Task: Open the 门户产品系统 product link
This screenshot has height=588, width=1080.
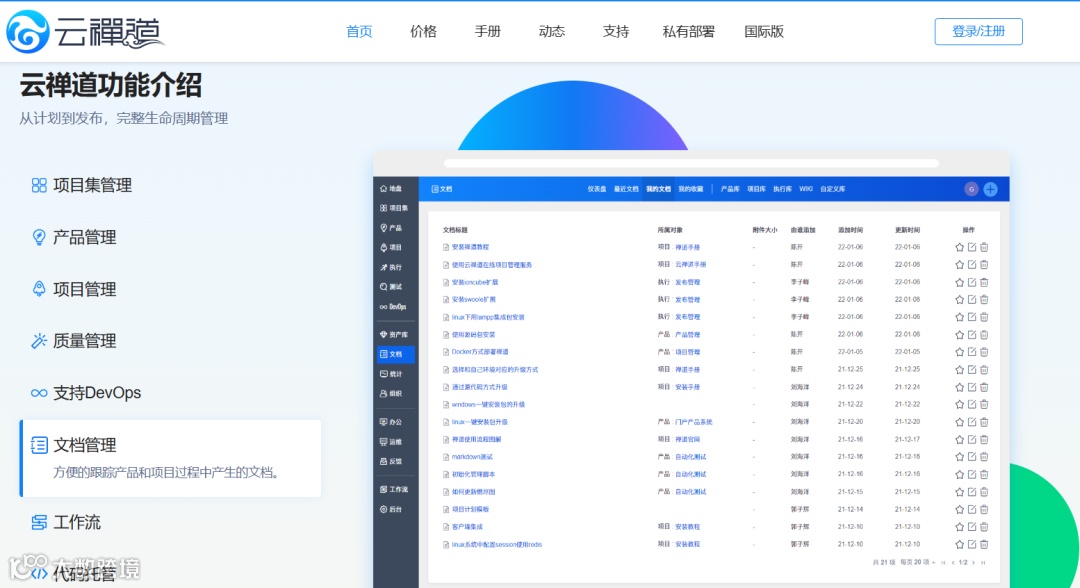Action: (x=694, y=422)
